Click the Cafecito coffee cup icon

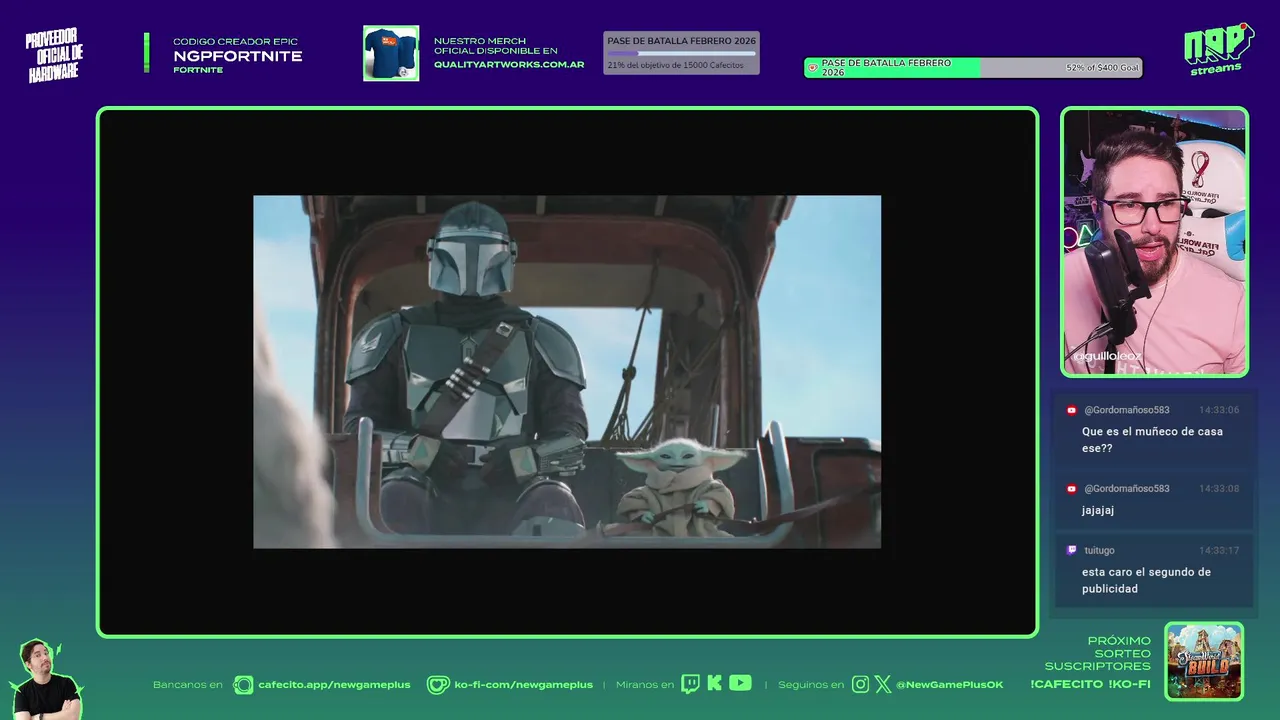(x=243, y=685)
